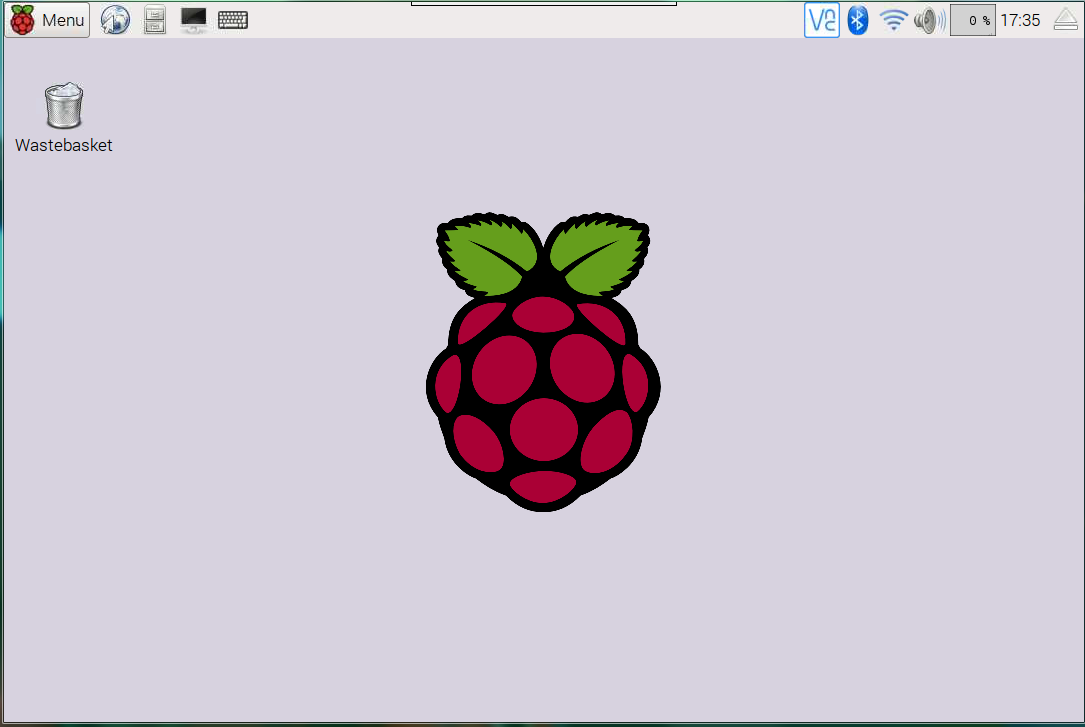Launch the web browser globe icon

(115, 20)
